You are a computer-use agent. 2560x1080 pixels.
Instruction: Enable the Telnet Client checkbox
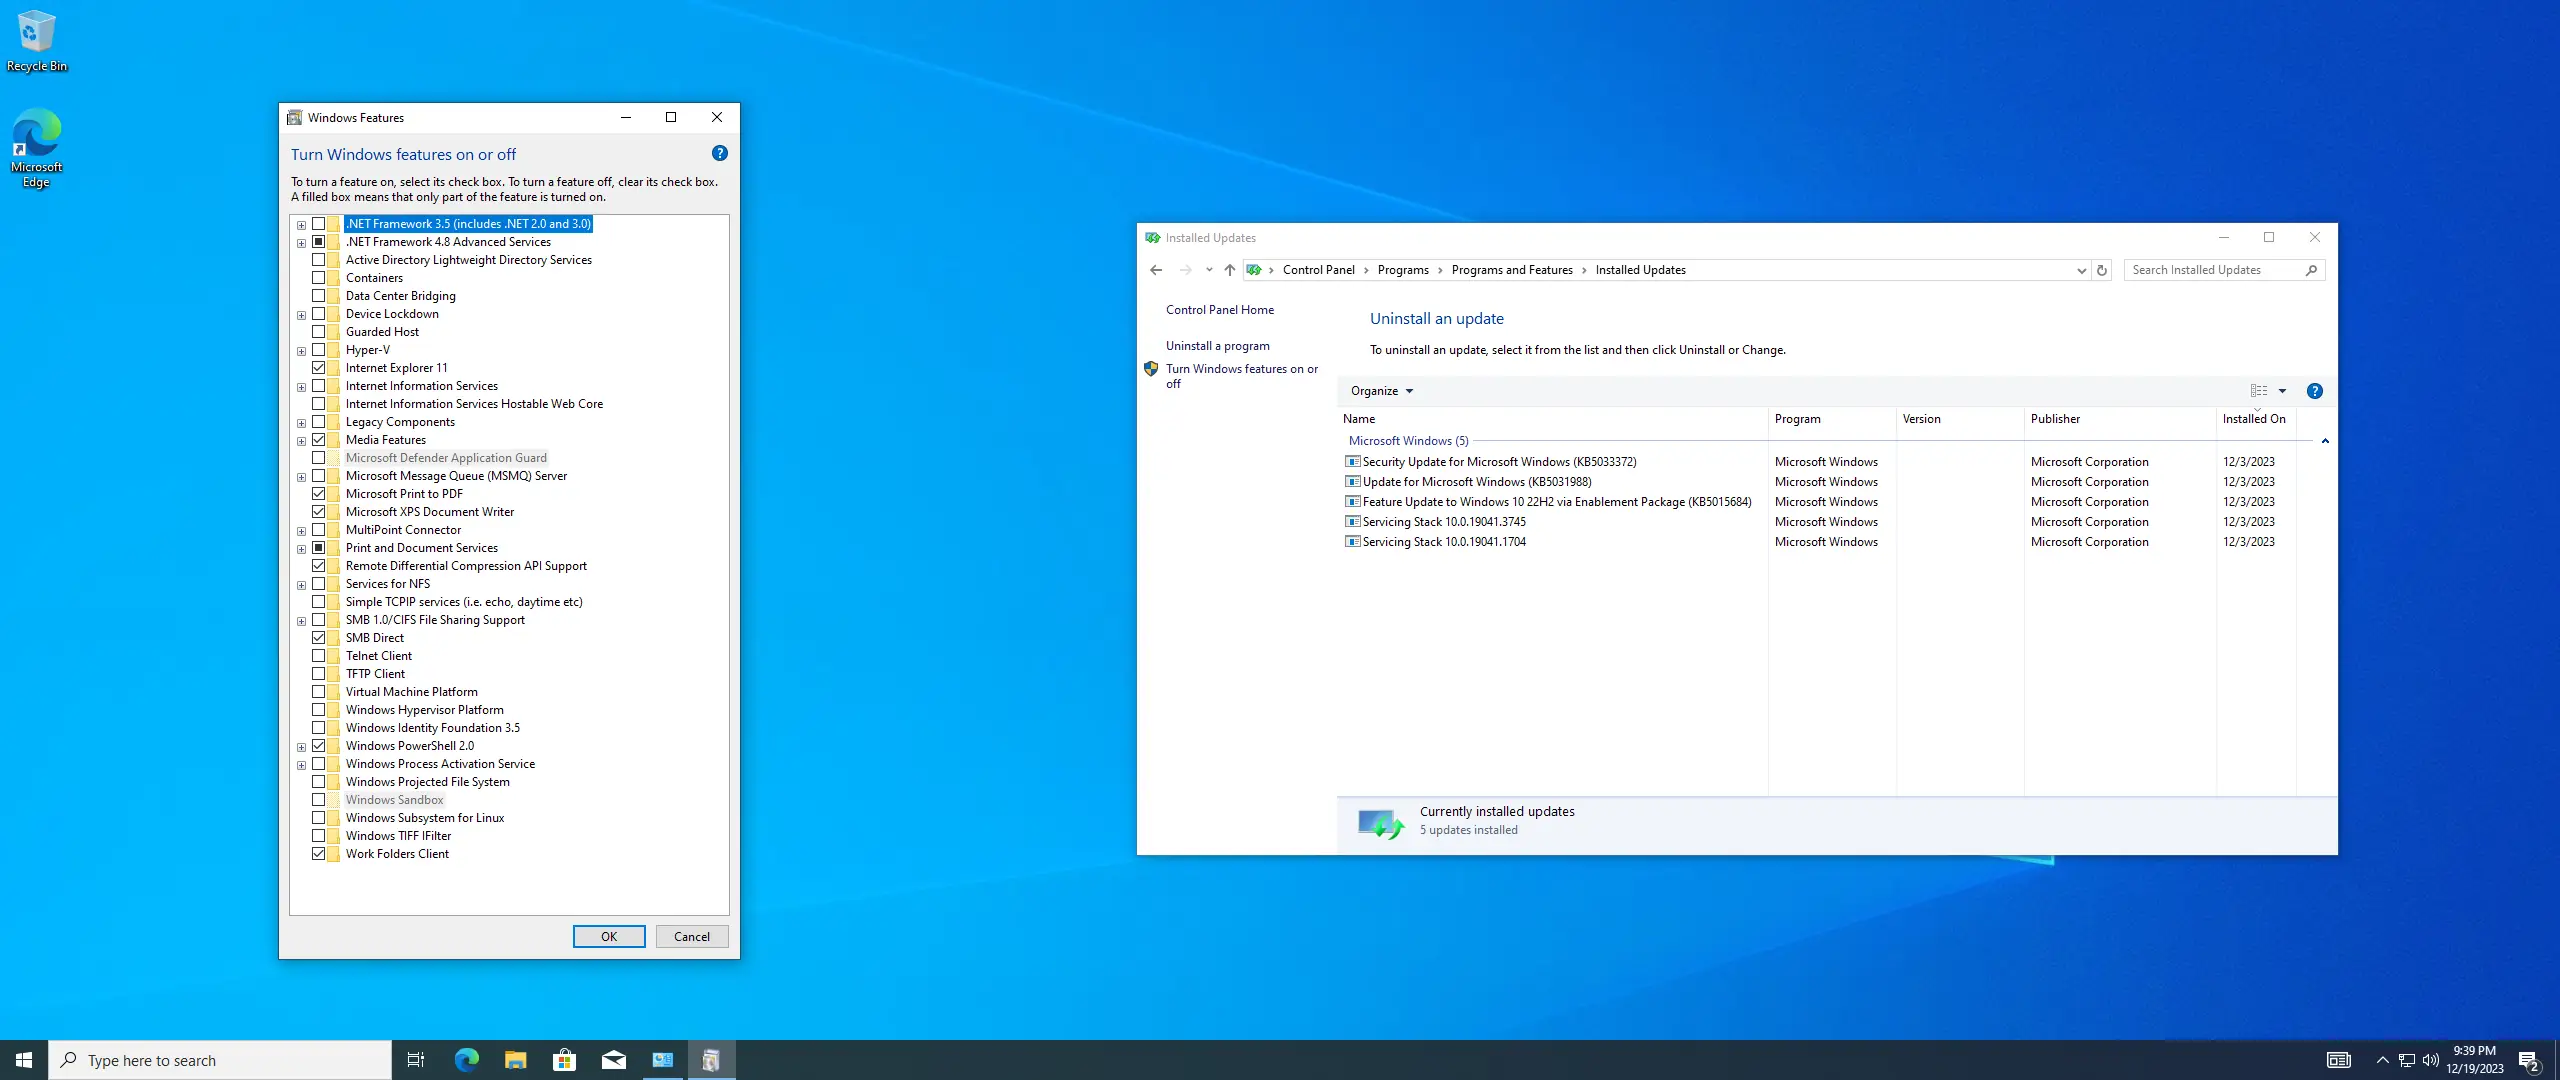pos(318,656)
